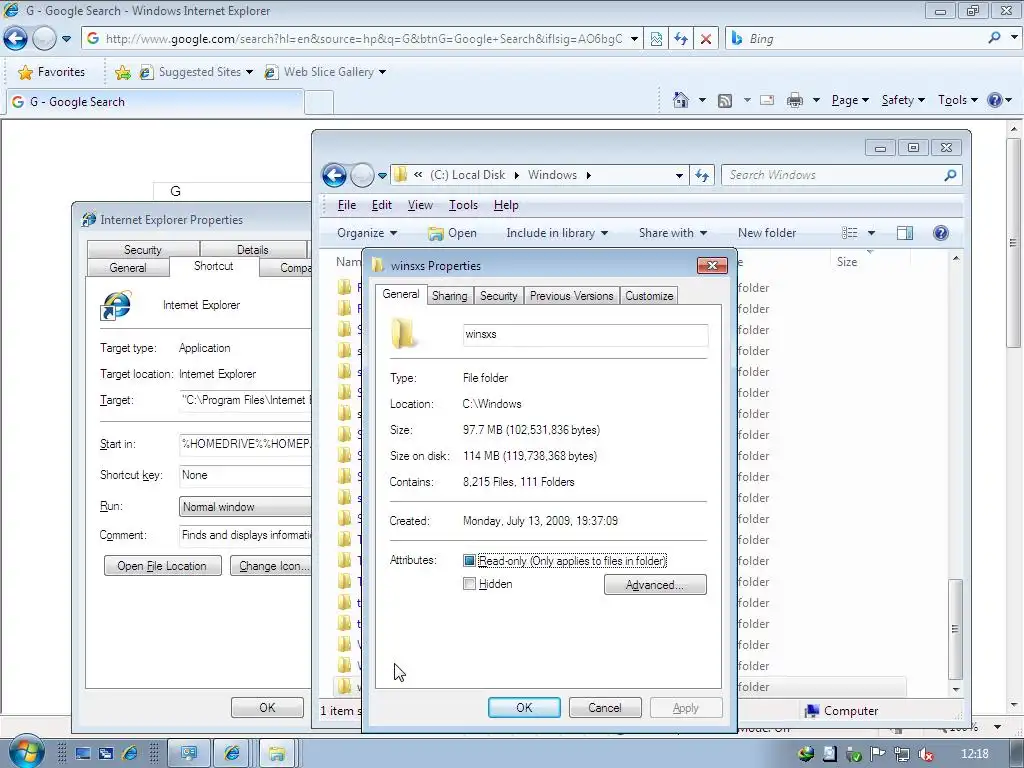Click the winsxs folder name field
Screen dimensions: 1024x768
(585, 334)
